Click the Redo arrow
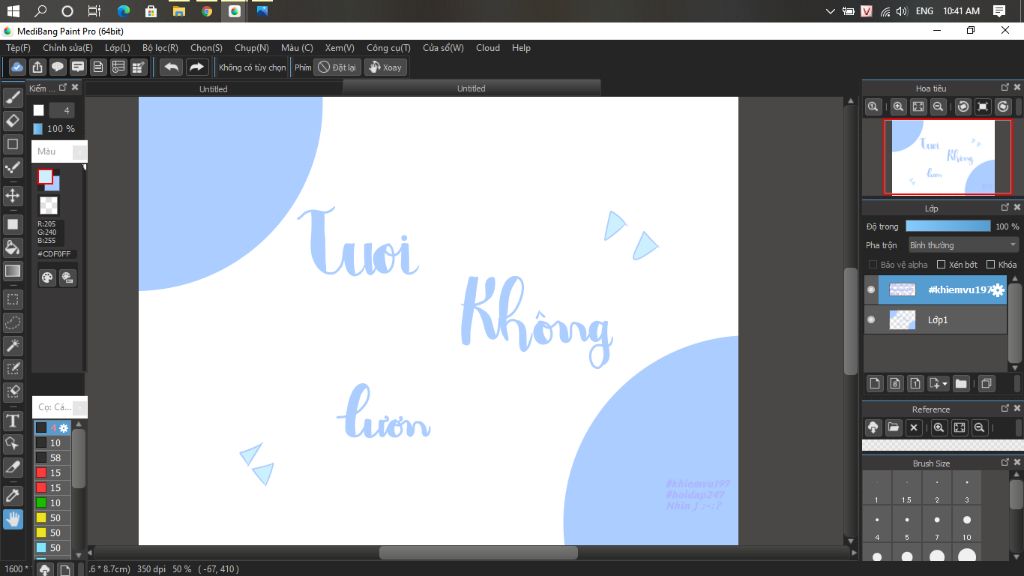The height and width of the screenshot is (576, 1024). (196, 67)
